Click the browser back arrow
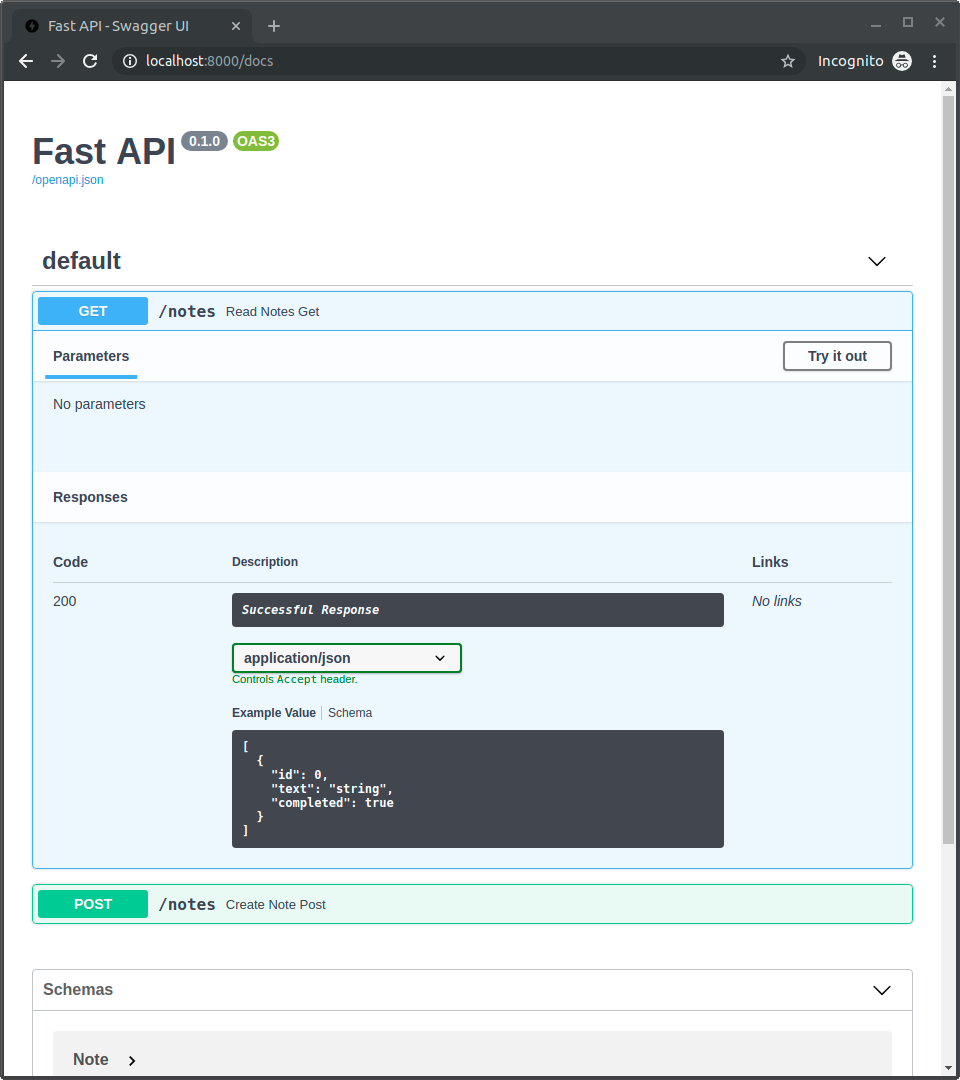 click(x=25, y=61)
